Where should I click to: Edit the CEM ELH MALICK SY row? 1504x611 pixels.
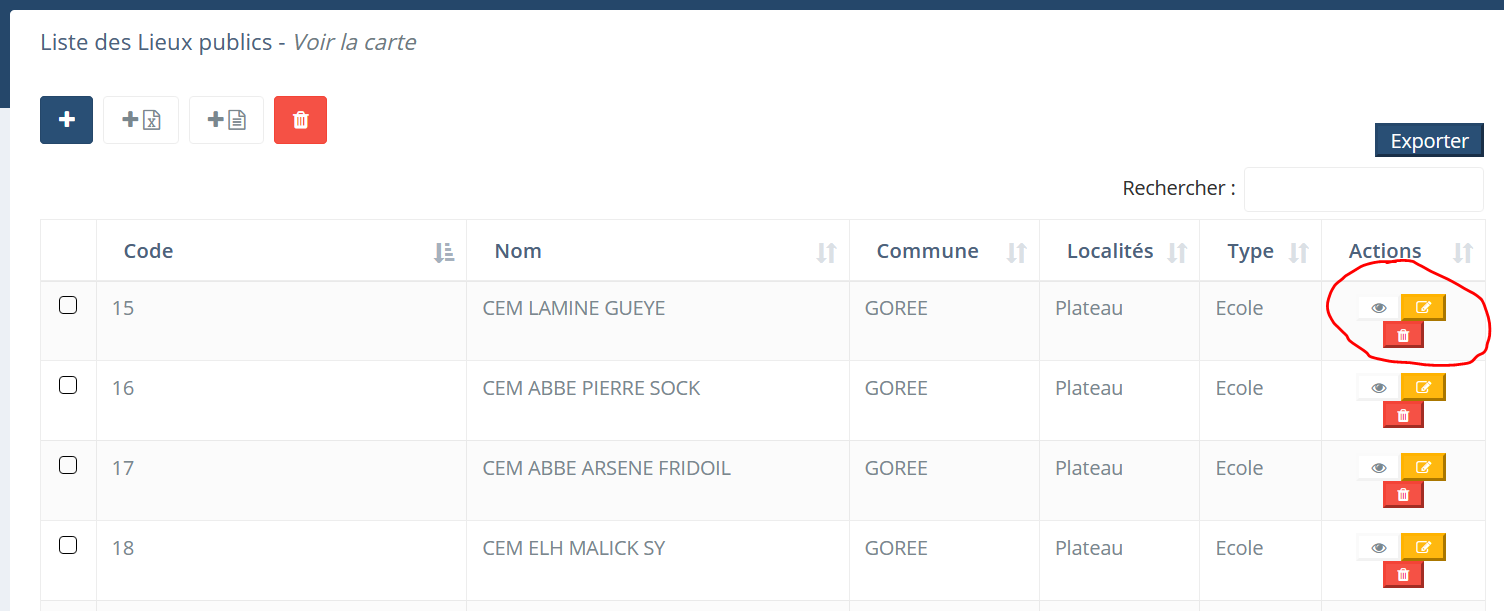tap(1424, 547)
